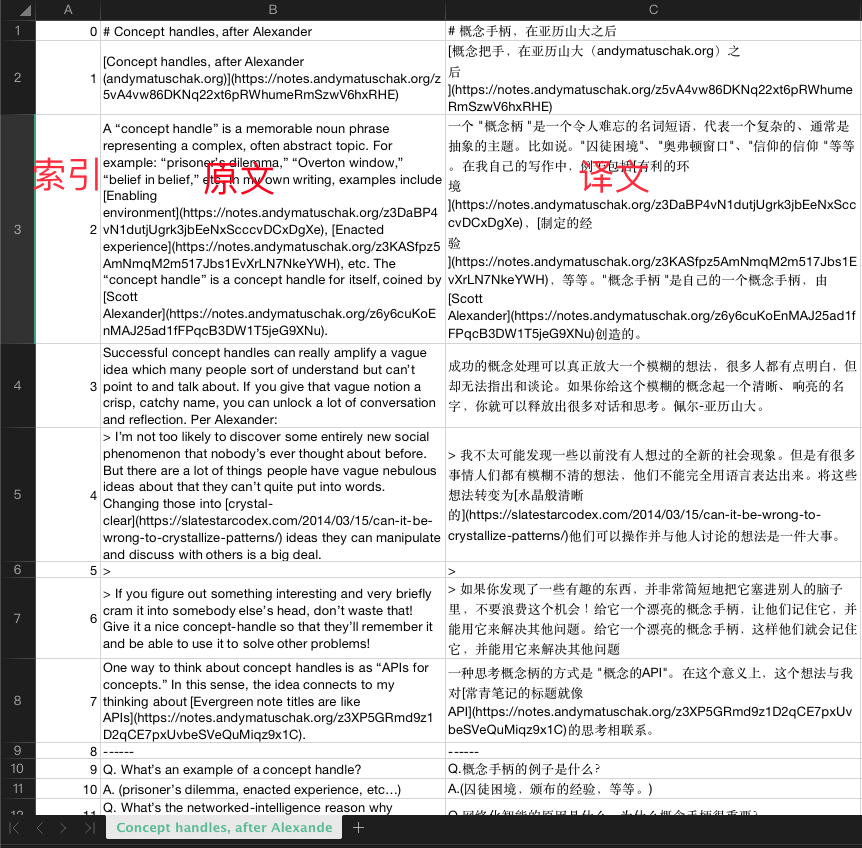This screenshot has width=862, height=848.
Task: Select row 1 header
Action: click(x=17, y=31)
